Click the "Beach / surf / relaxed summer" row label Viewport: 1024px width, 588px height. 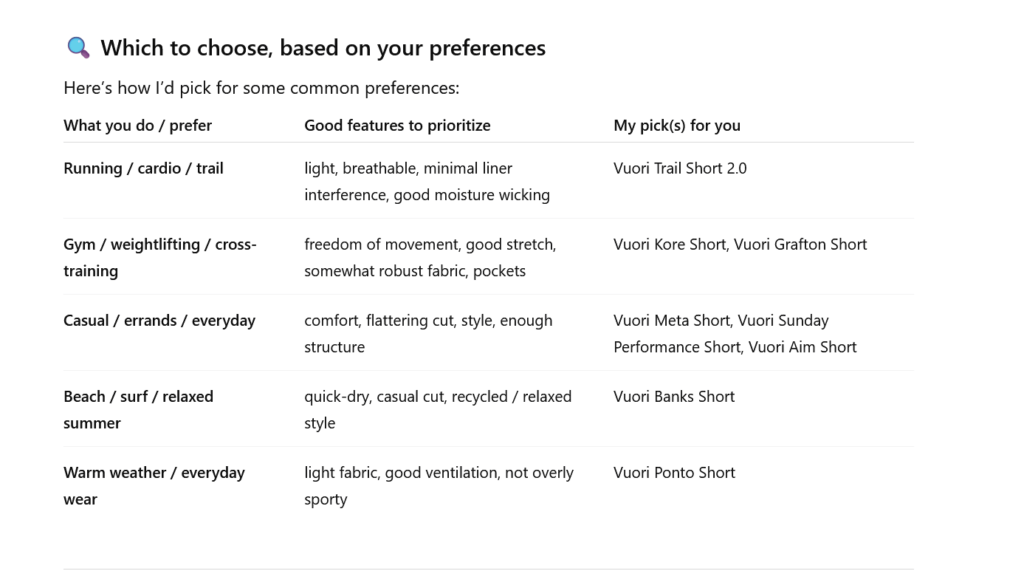138,409
